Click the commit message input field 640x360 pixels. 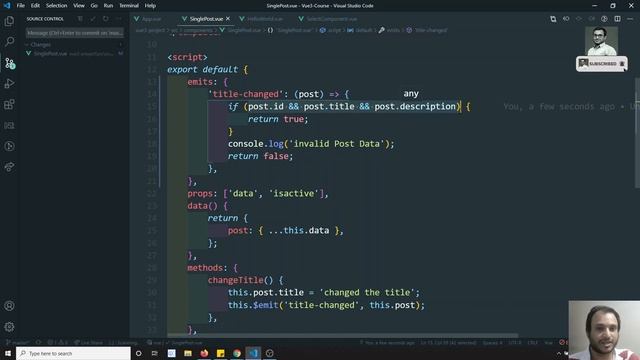(x=75, y=33)
